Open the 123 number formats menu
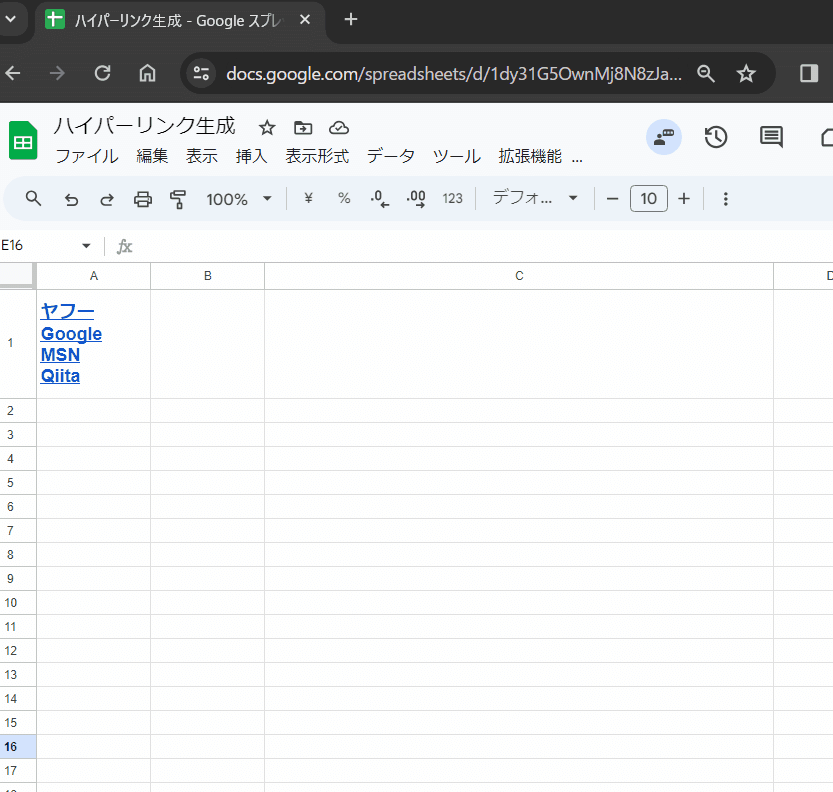 click(x=453, y=199)
